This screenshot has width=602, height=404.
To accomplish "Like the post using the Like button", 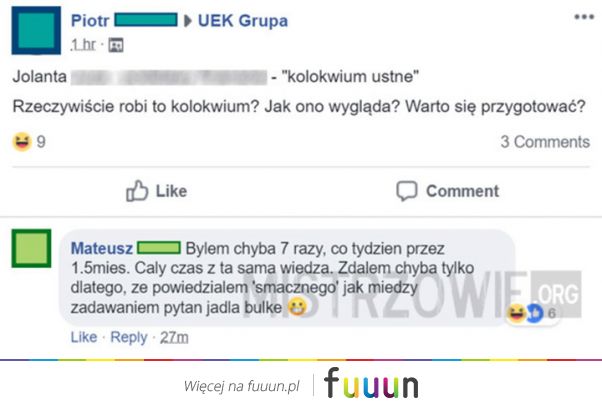I will tap(157, 191).
